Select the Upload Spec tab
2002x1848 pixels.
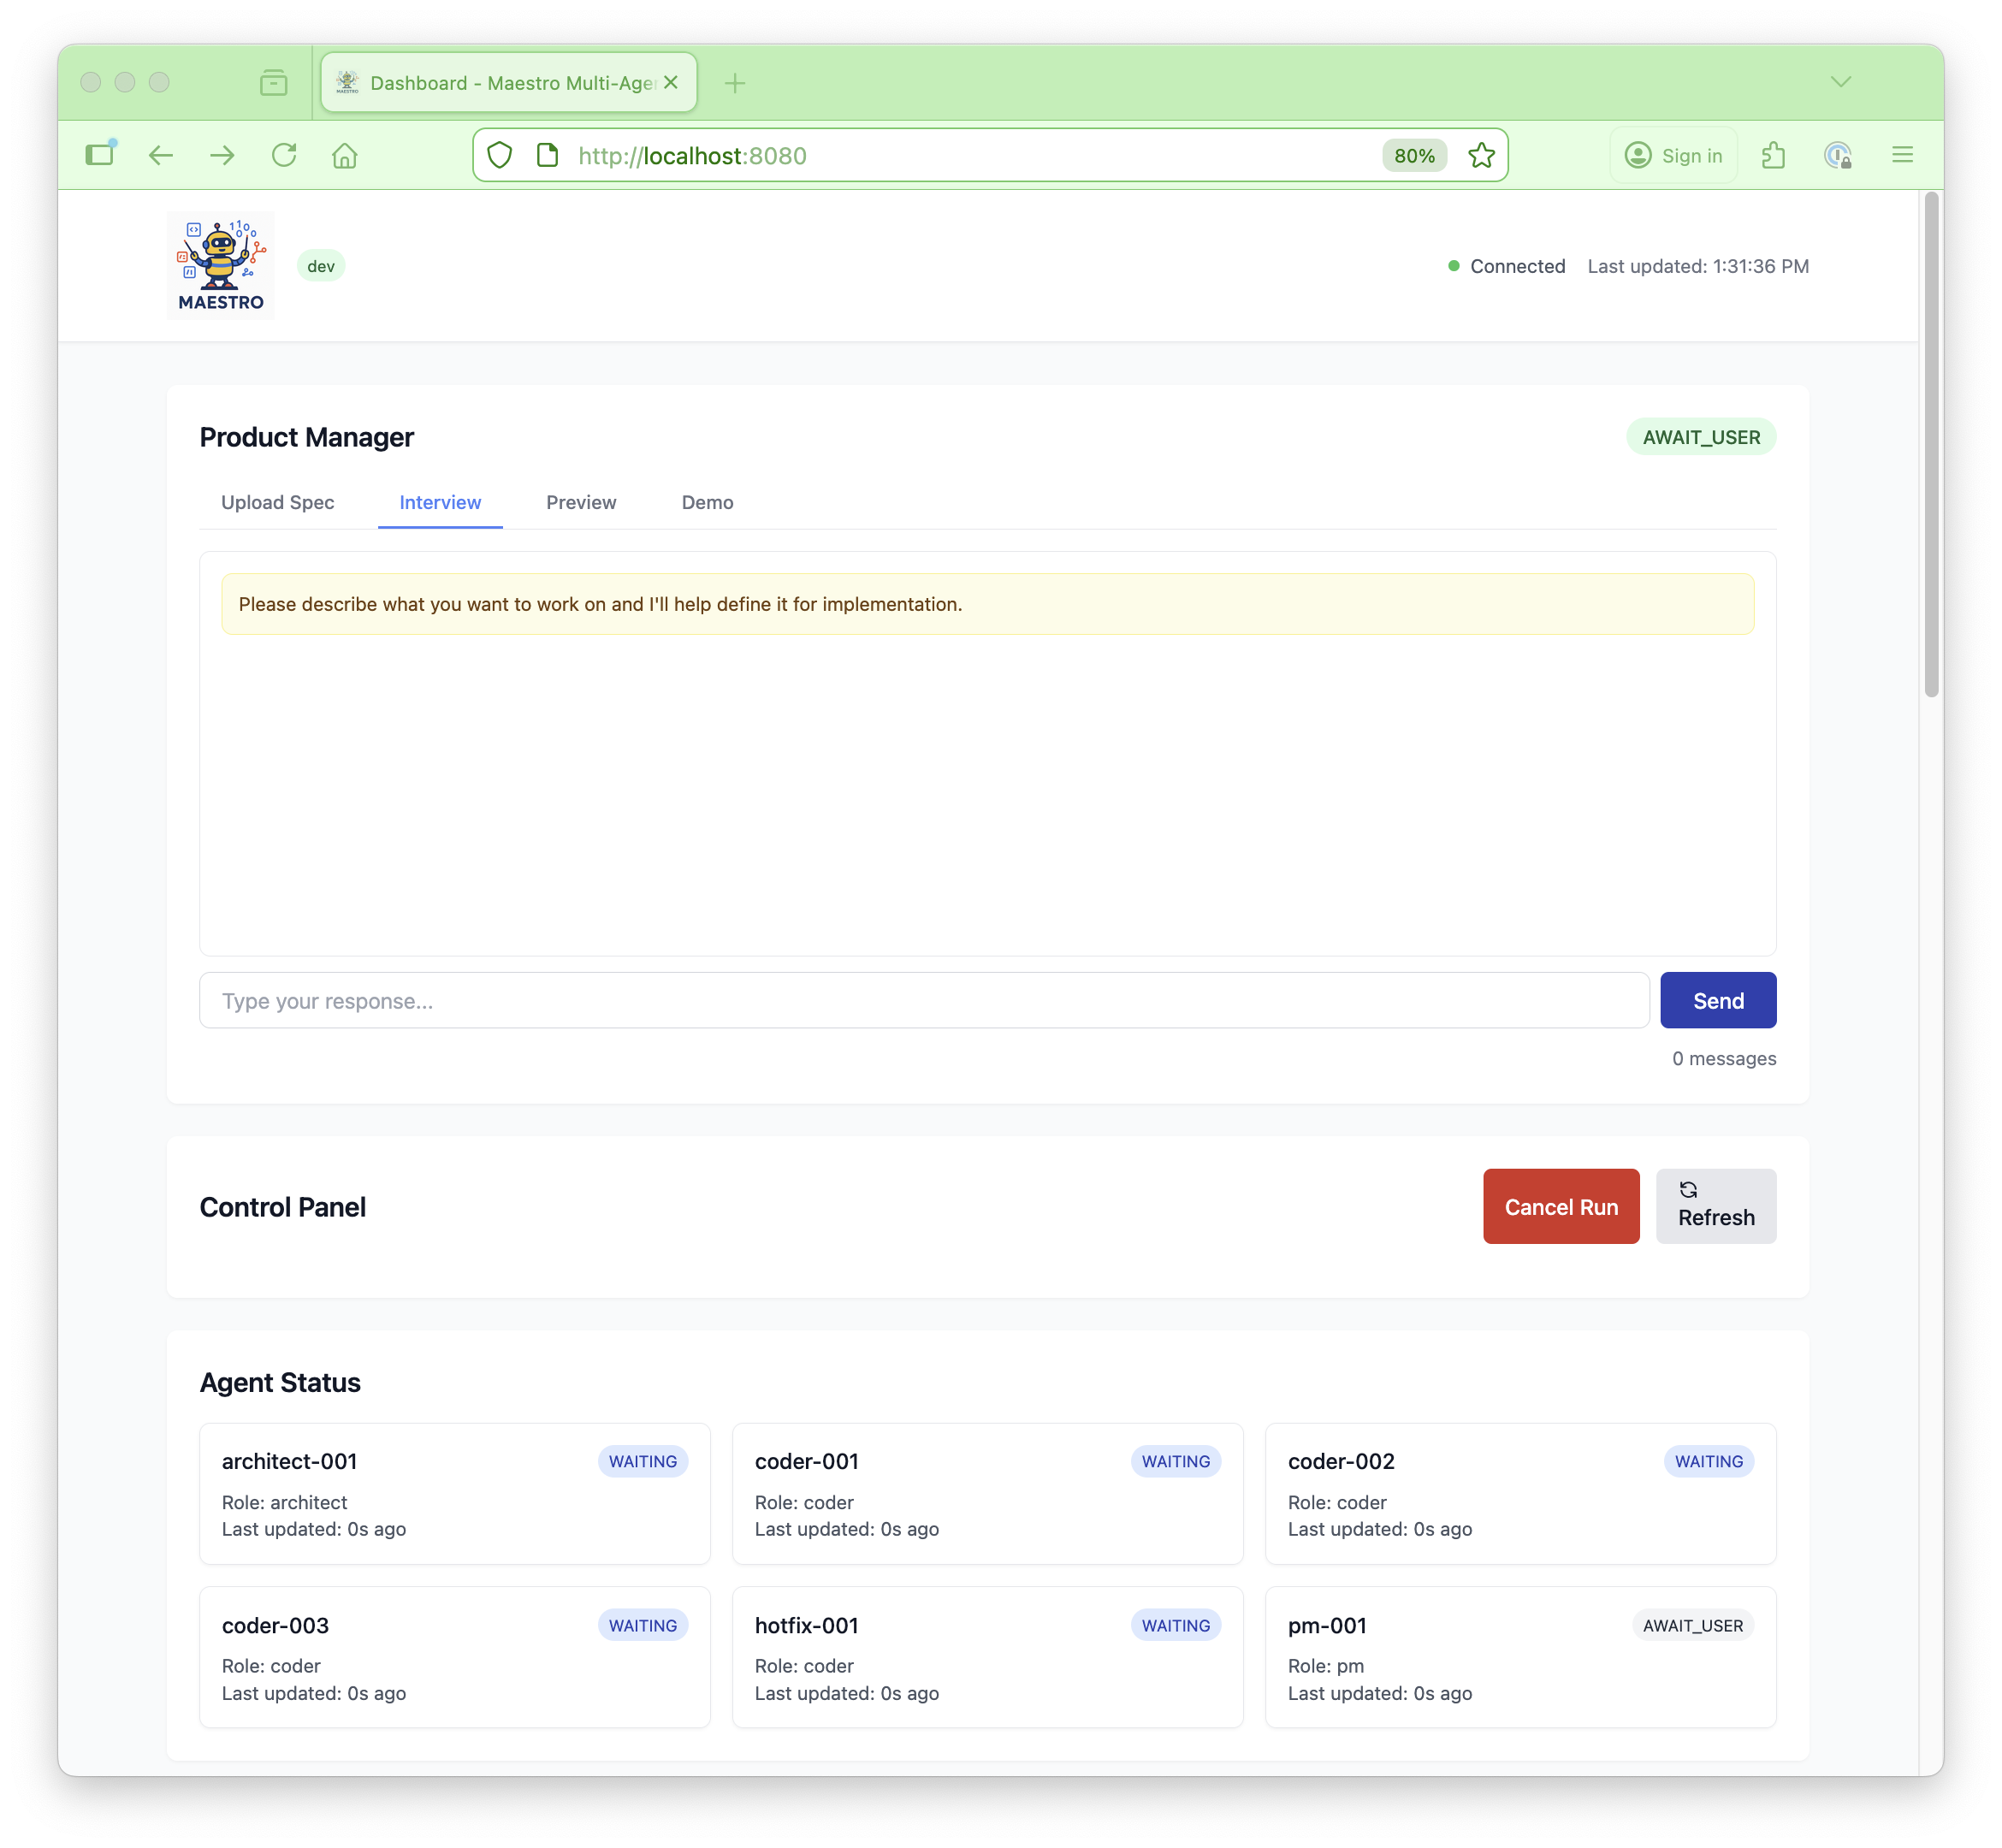tap(277, 503)
